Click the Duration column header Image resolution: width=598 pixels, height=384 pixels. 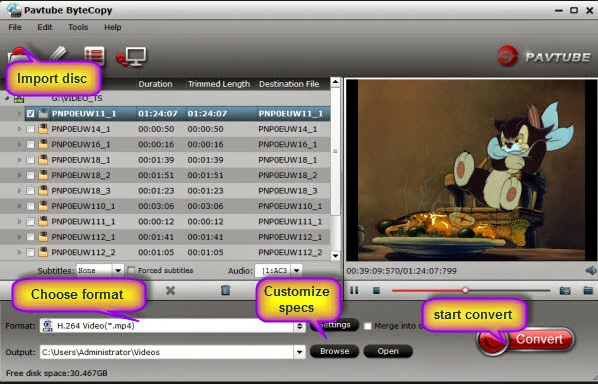155,84
